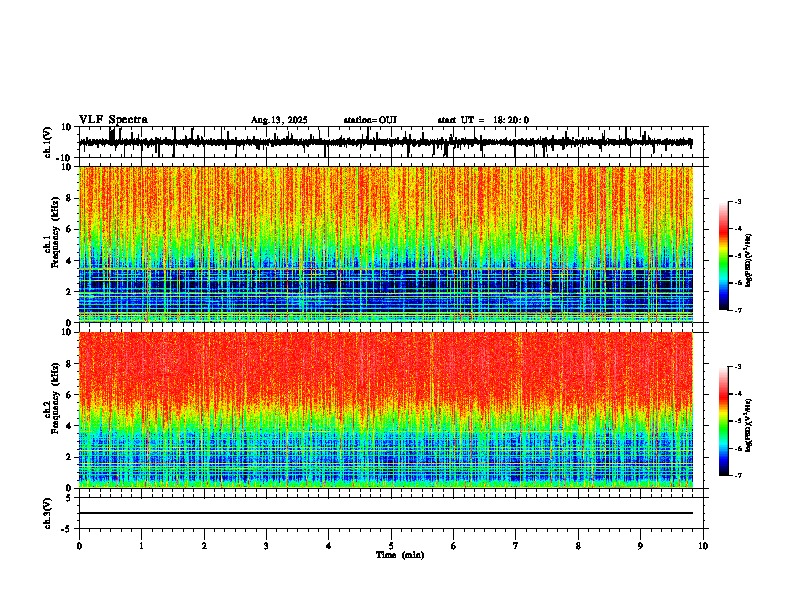Viewport: 792px width, 612px height.
Task: Click the 'Time (min)' axis label
Action: coord(400,555)
